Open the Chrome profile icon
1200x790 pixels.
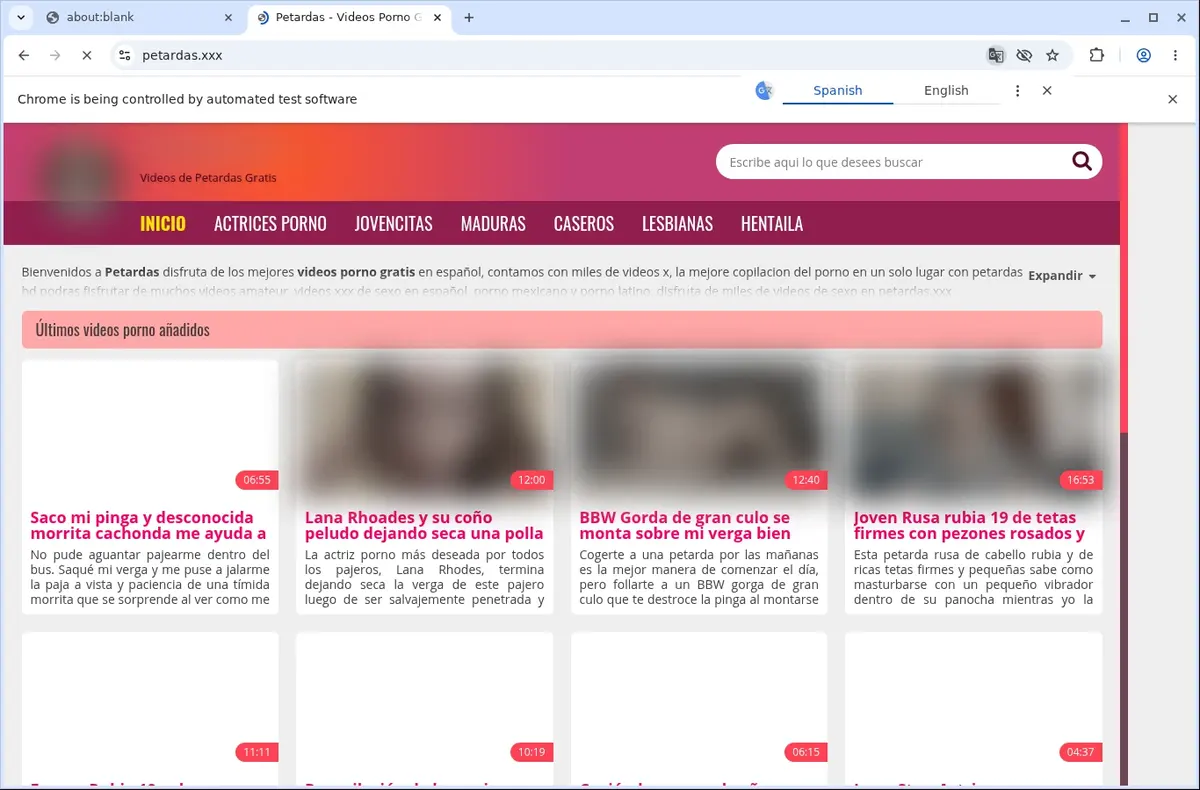1144,56
